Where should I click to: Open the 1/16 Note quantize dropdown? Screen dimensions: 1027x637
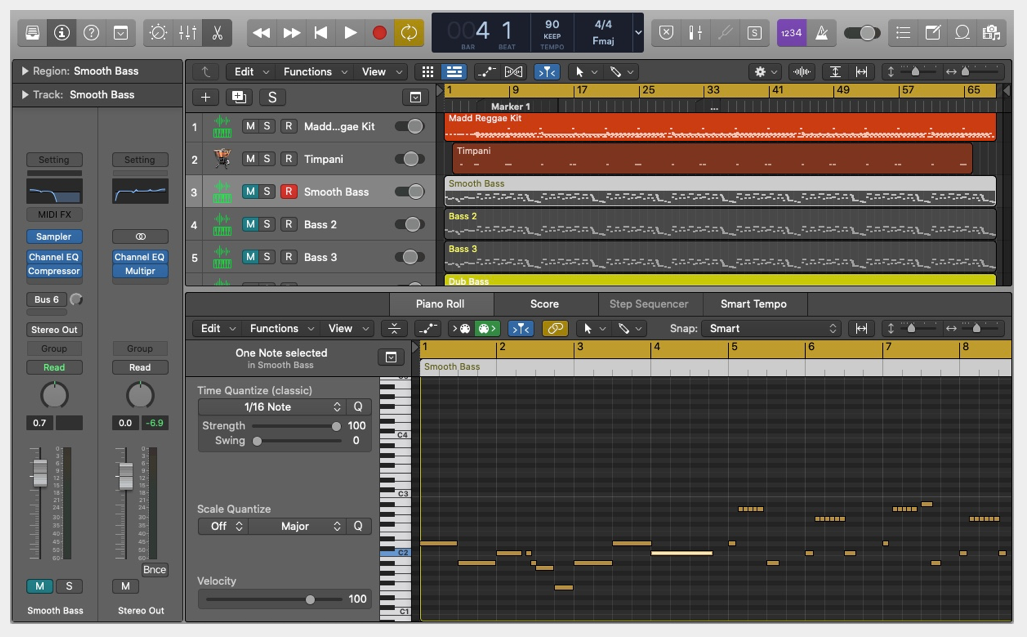(x=272, y=407)
